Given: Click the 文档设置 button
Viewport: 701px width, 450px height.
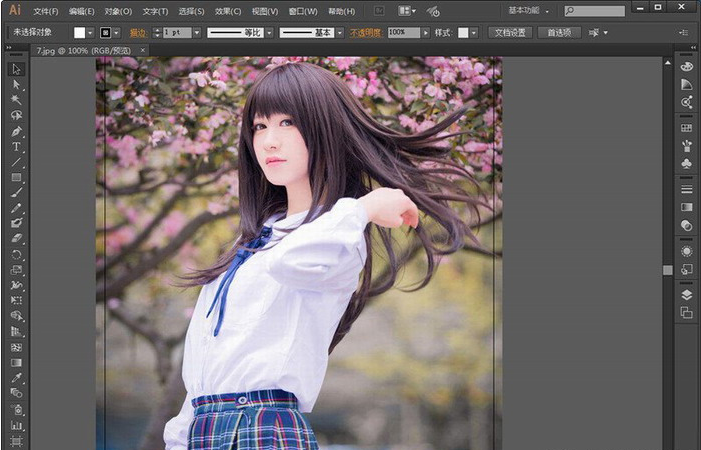Looking at the screenshot, I should [510, 32].
